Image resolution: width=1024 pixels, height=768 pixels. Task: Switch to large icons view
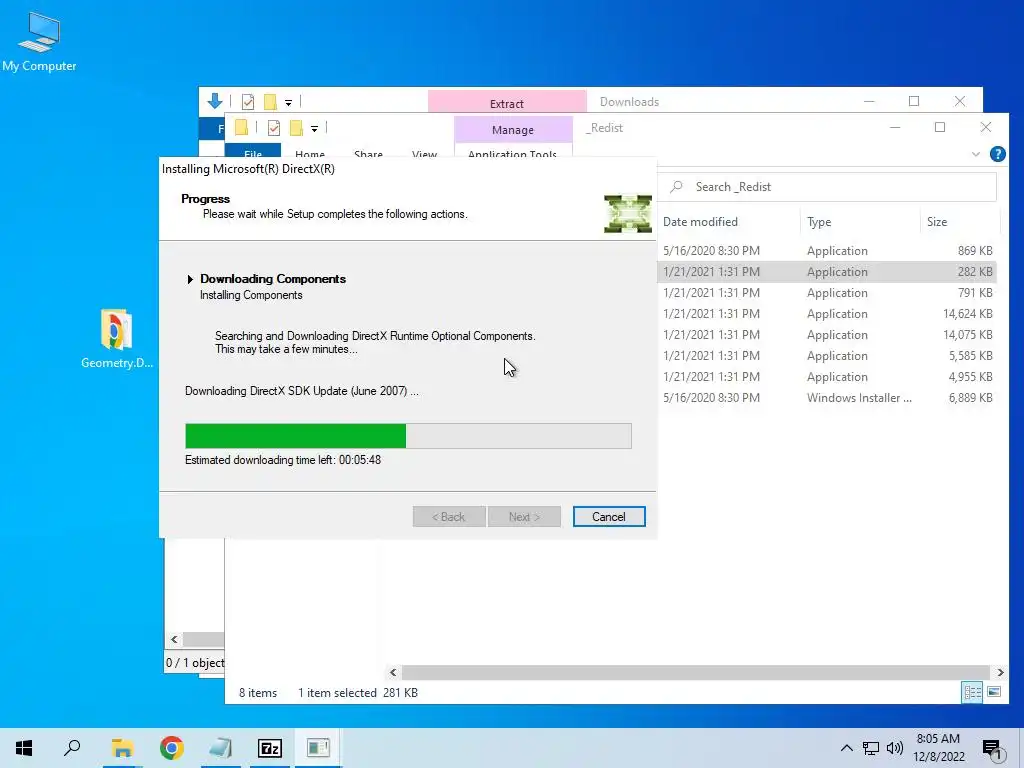click(x=994, y=692)
